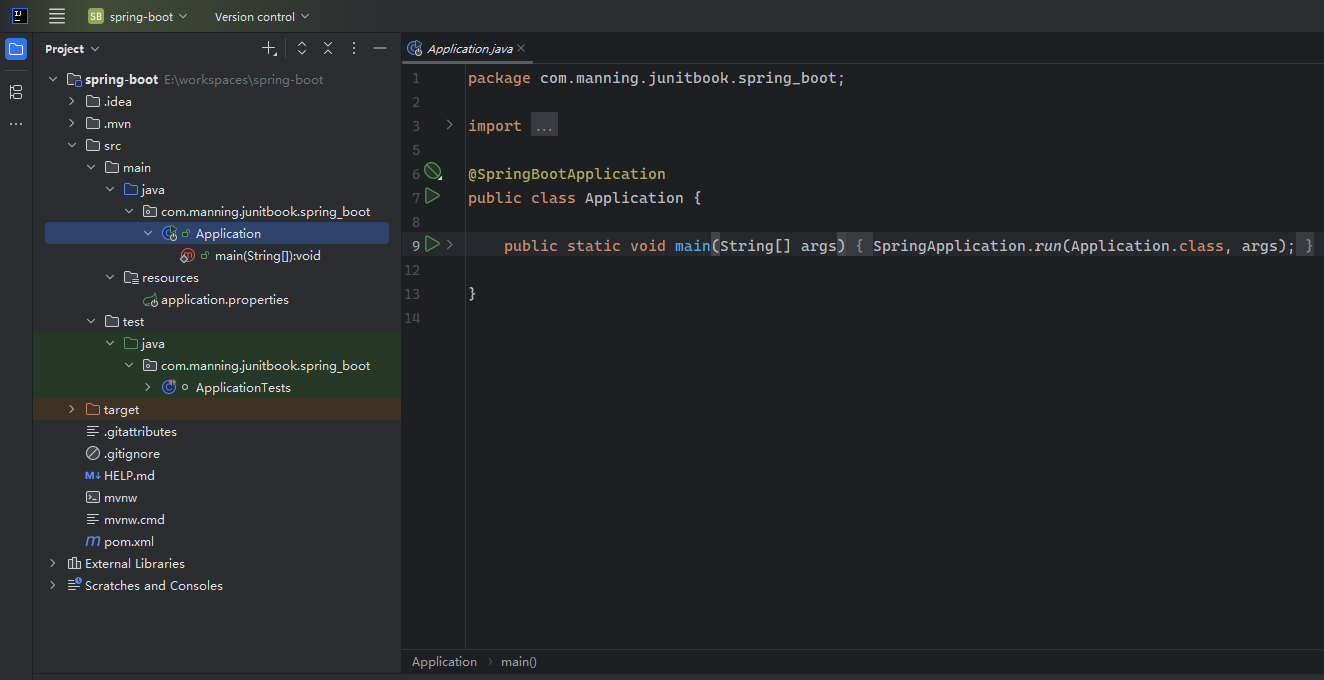Click the Scratches and Consoles icon

[x=74, y=585]
